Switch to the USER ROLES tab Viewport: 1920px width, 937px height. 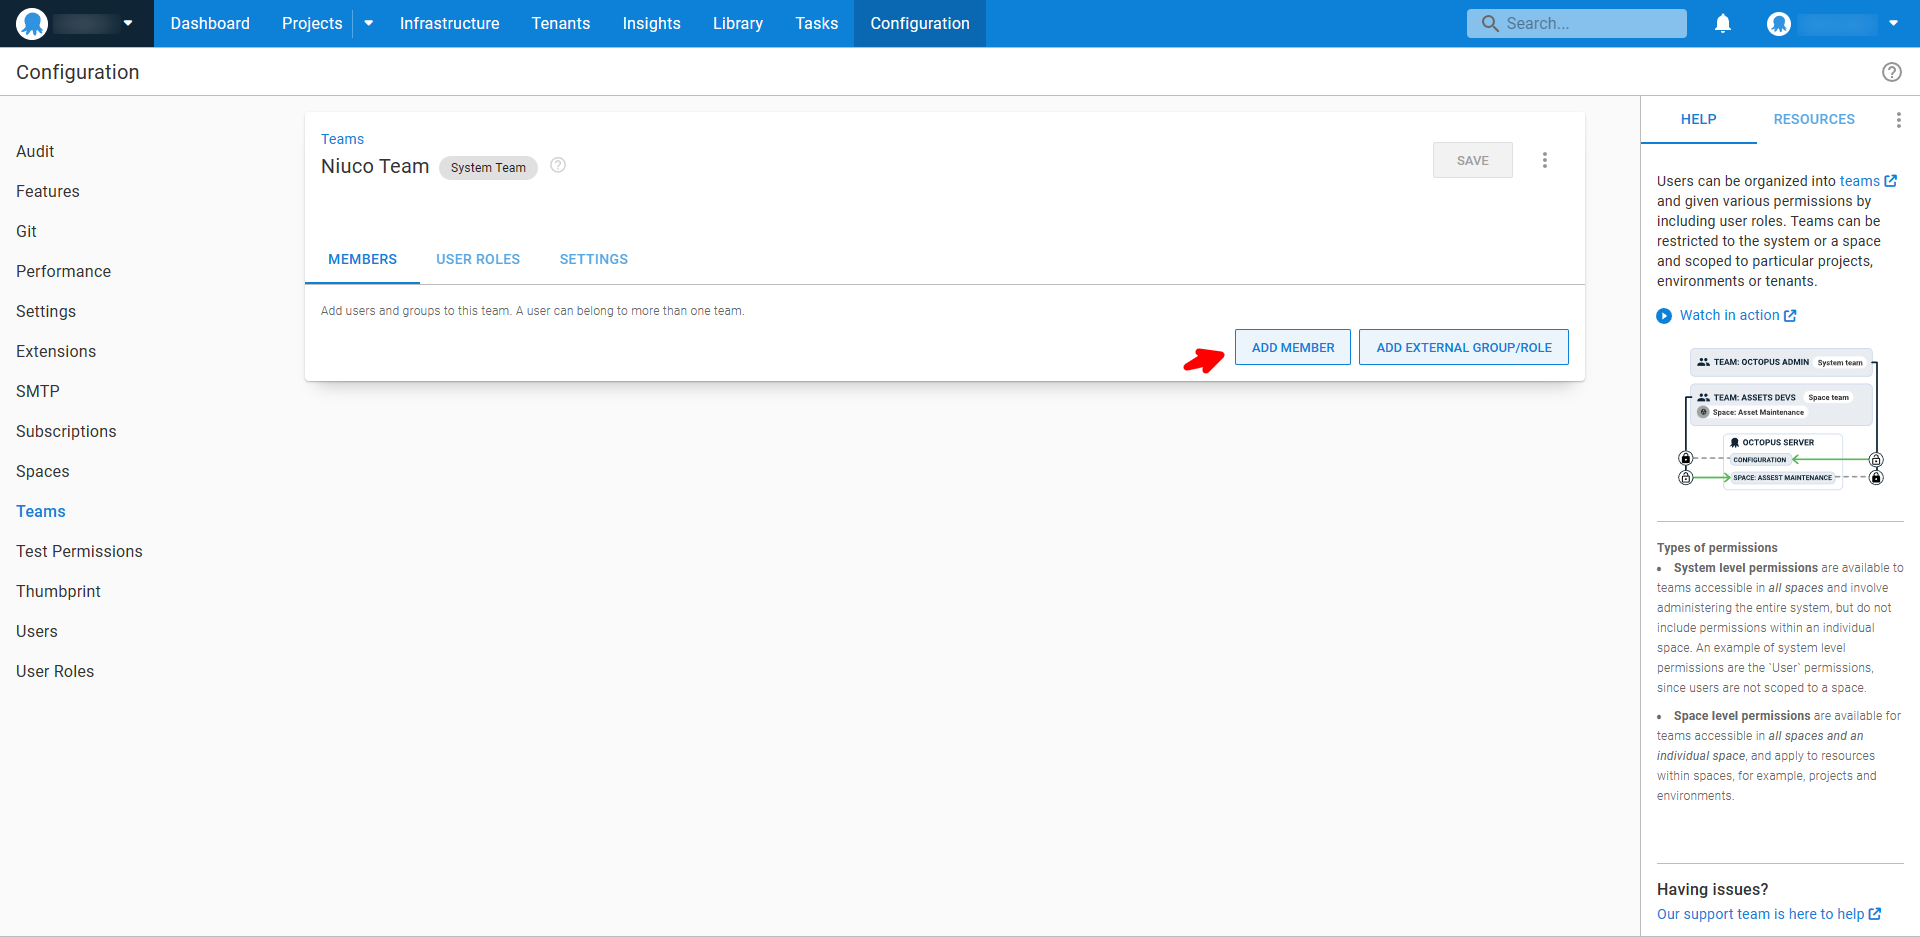[x=478, y=259]
